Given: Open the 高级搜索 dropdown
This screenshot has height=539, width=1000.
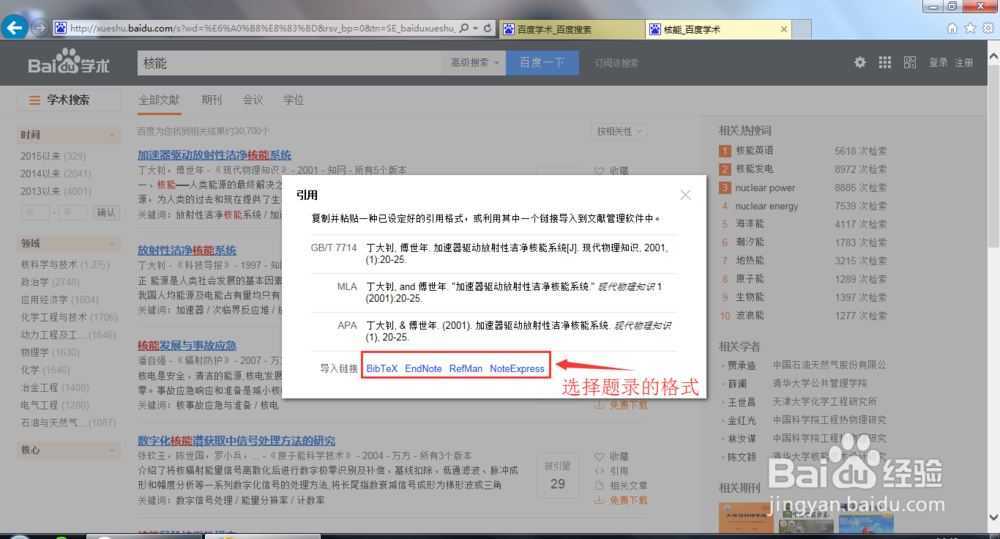Looking at the screenshot, I should [474, 63].
